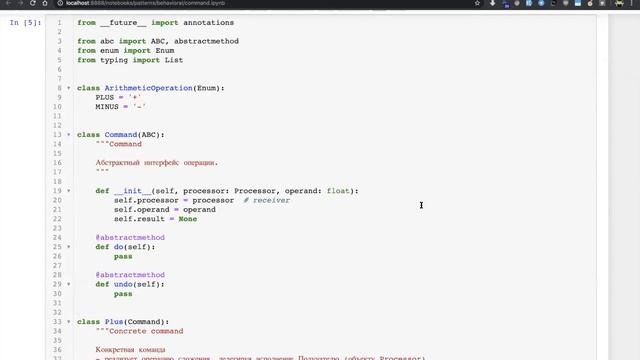
Task: Click the PLUS constant on line 9
Action: point(104,98)
